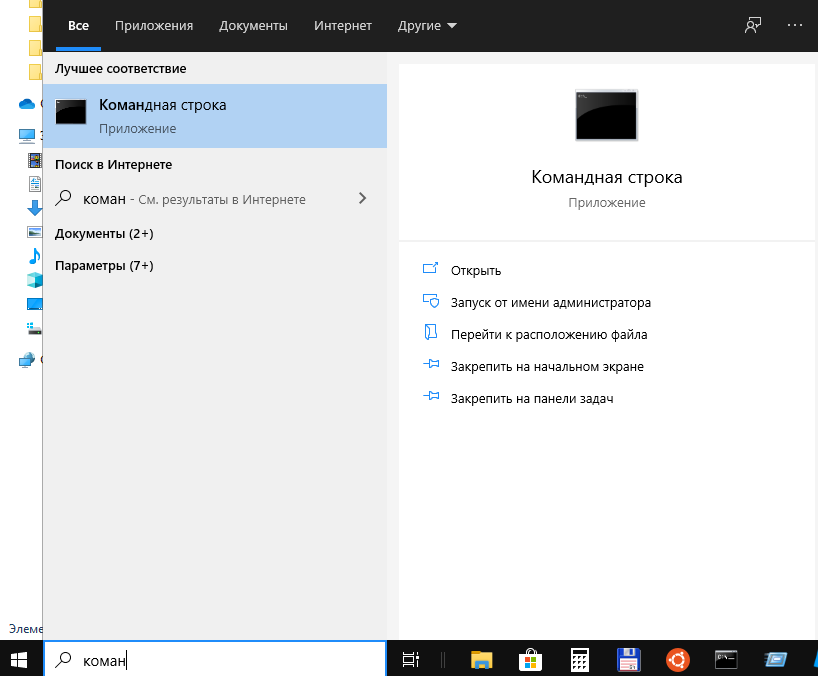This screenshot has height=676, width=818.
Task: Open Microsoft Store from the taskbar
Action: point(531,659)
